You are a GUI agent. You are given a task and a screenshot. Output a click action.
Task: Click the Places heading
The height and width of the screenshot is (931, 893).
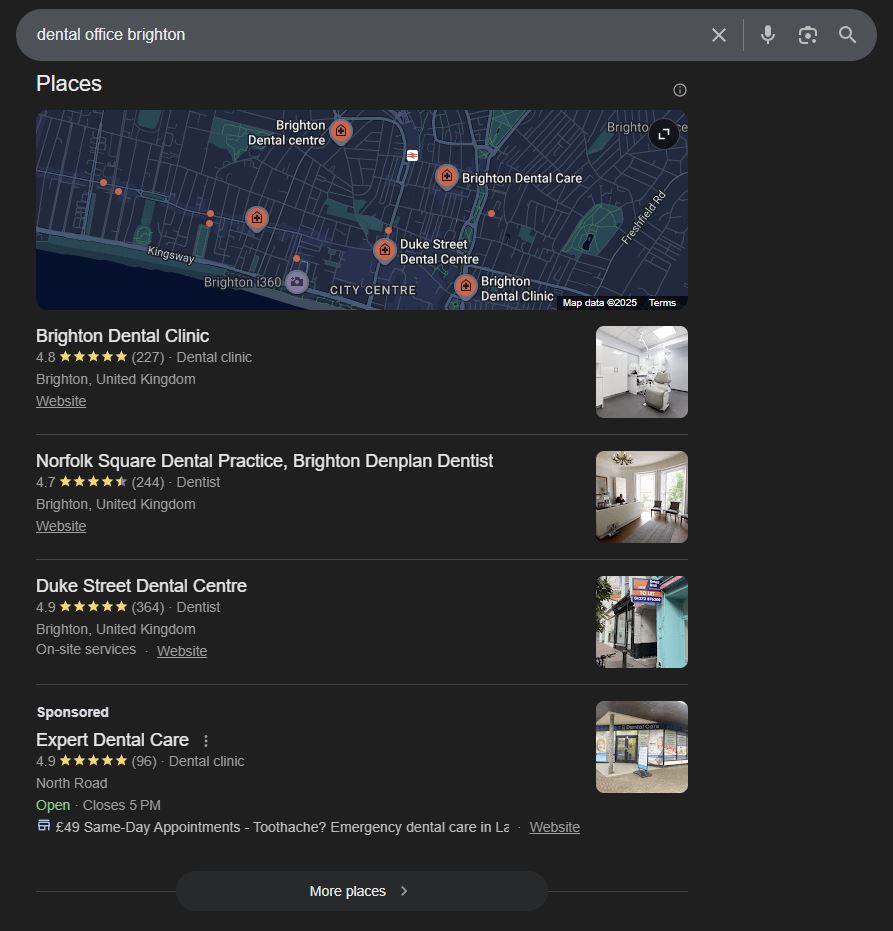[x=69, y=84]
